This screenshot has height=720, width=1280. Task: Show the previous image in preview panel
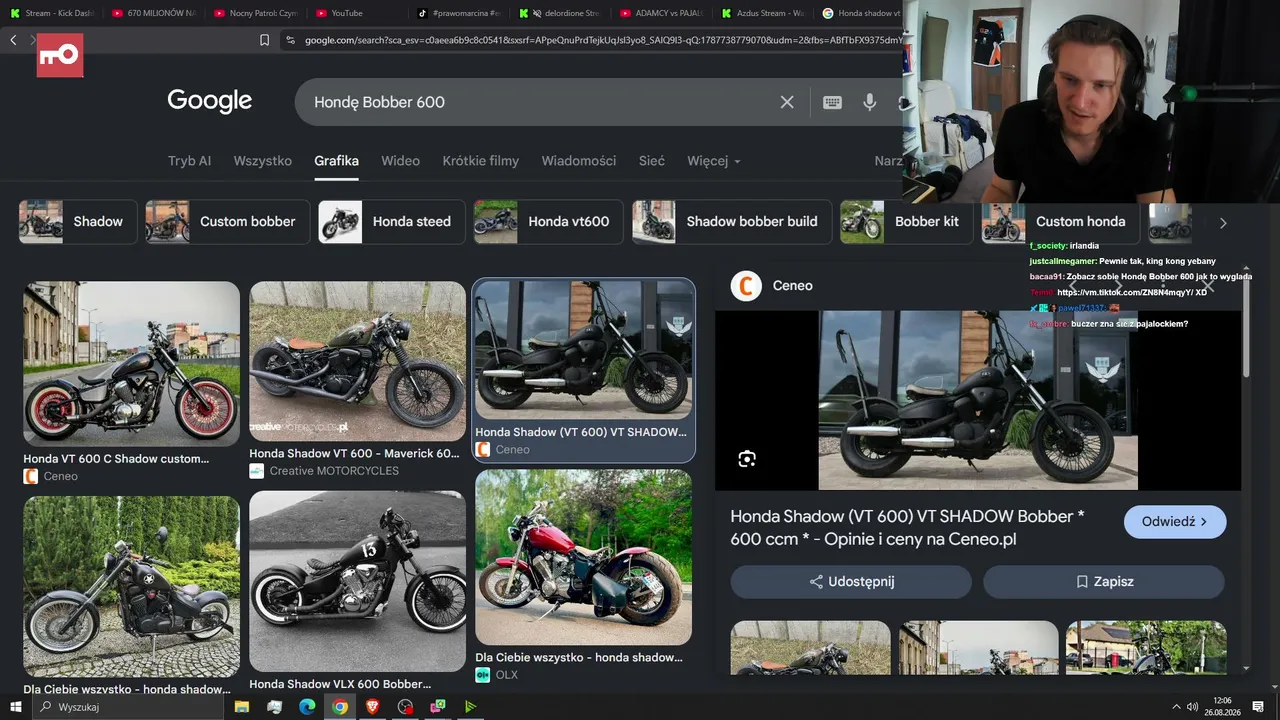[1072, 287]
